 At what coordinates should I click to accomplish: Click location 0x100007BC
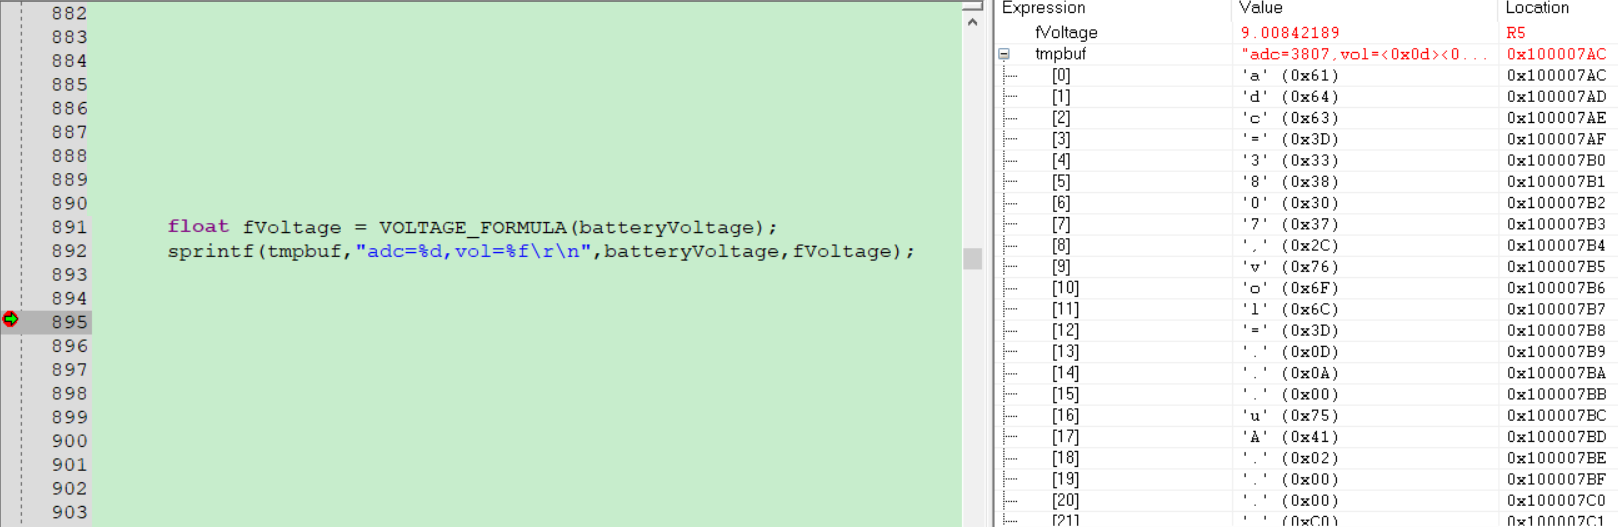tap(1556, 415)
